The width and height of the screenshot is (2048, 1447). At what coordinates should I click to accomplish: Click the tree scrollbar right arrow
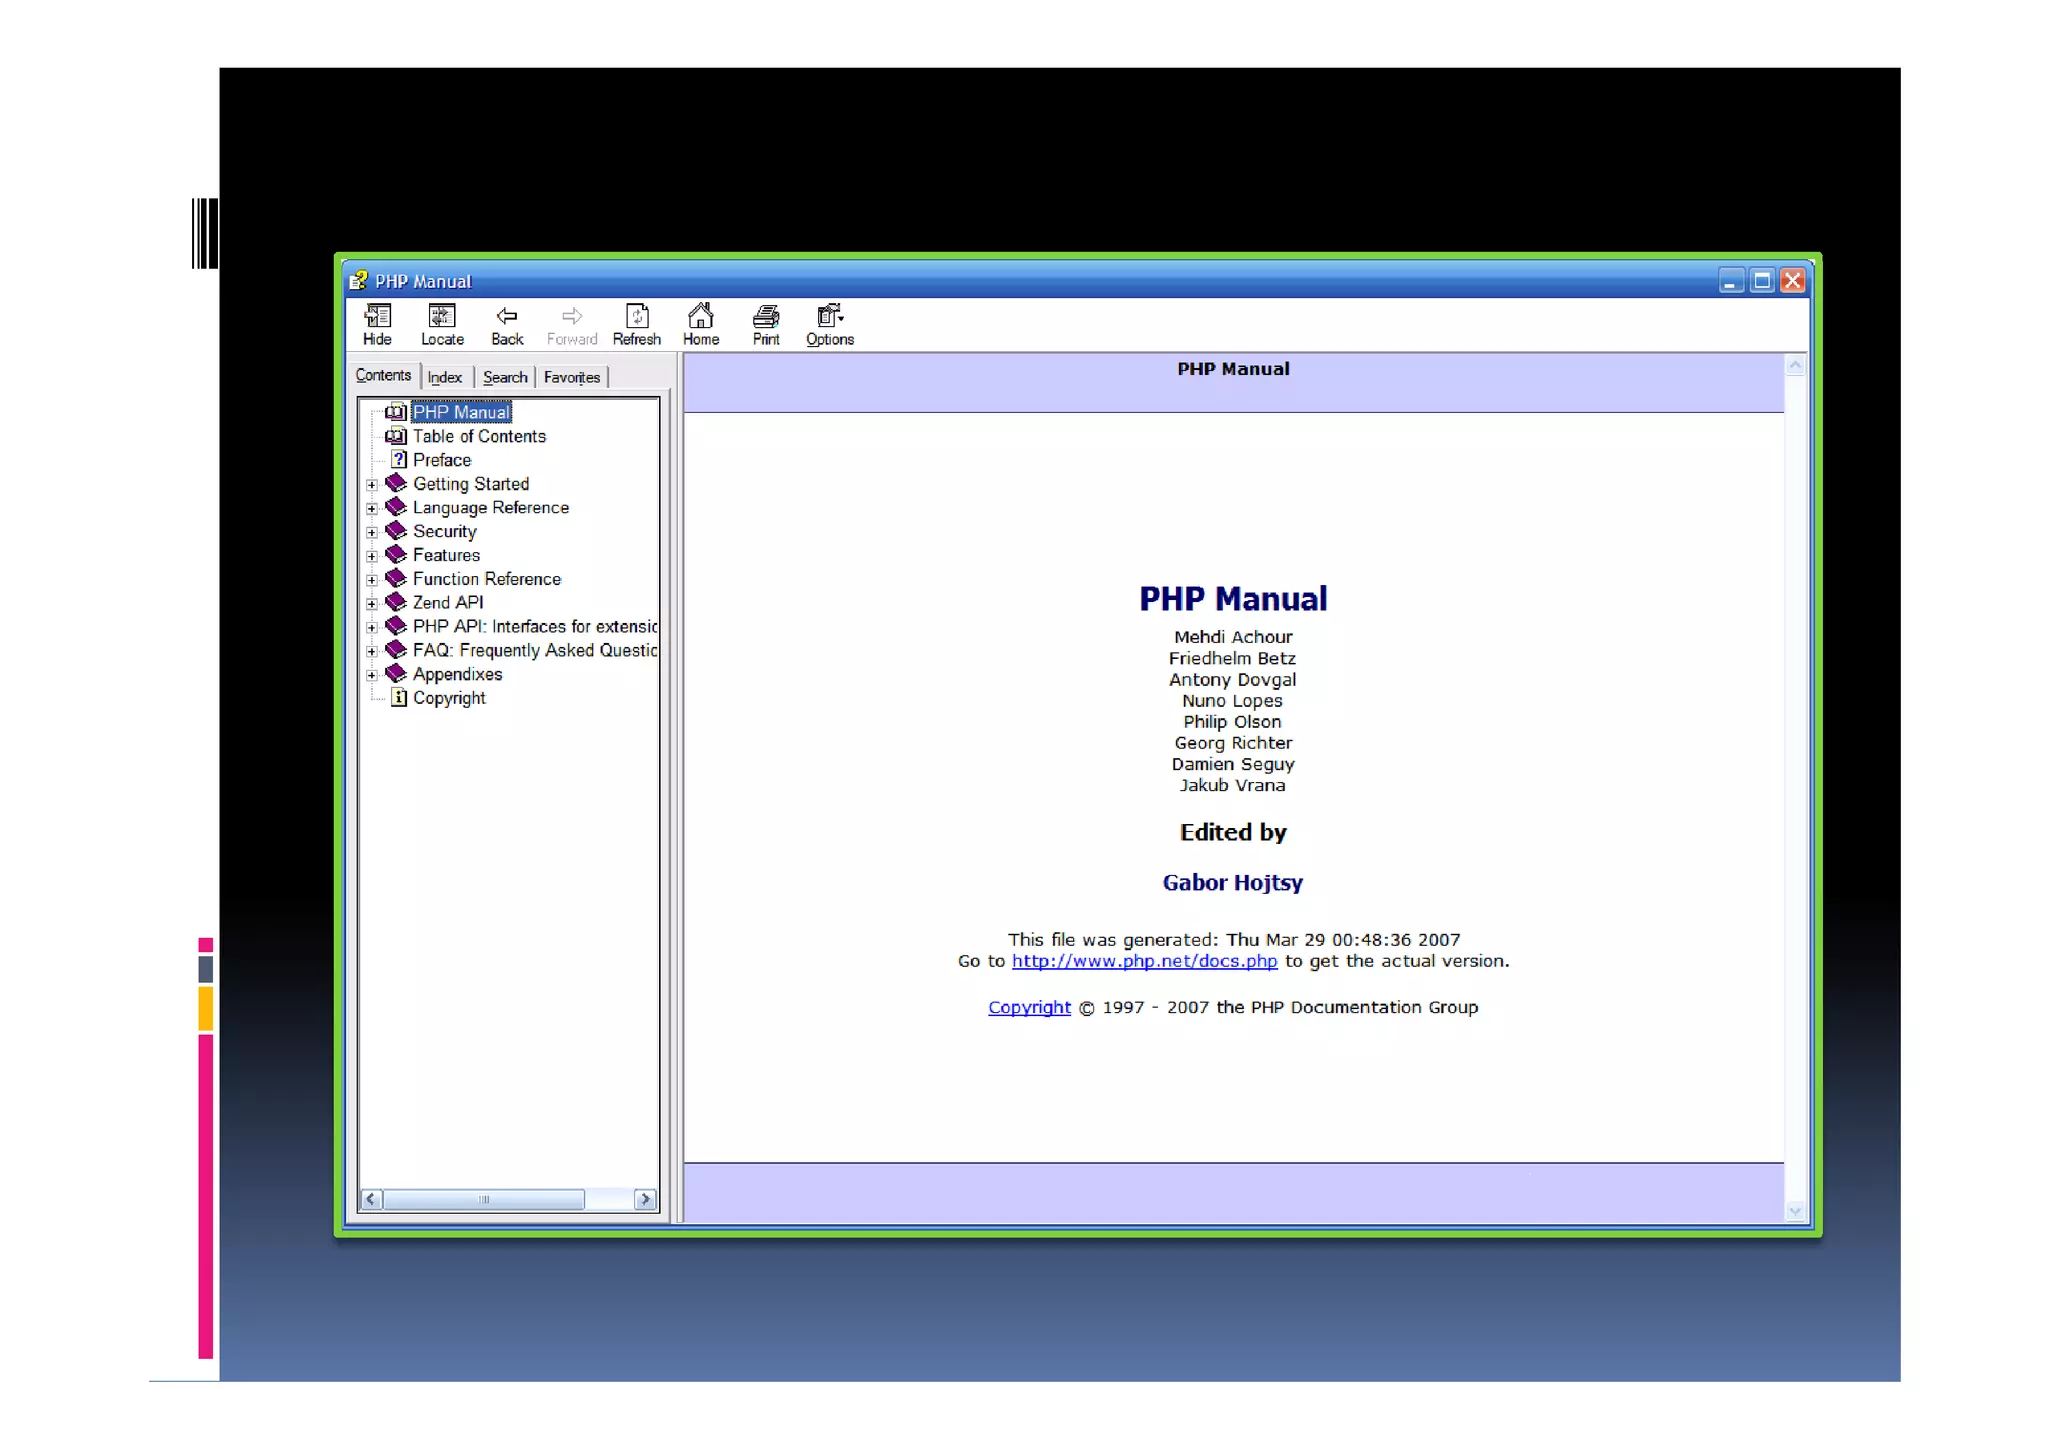point(646,1199)
